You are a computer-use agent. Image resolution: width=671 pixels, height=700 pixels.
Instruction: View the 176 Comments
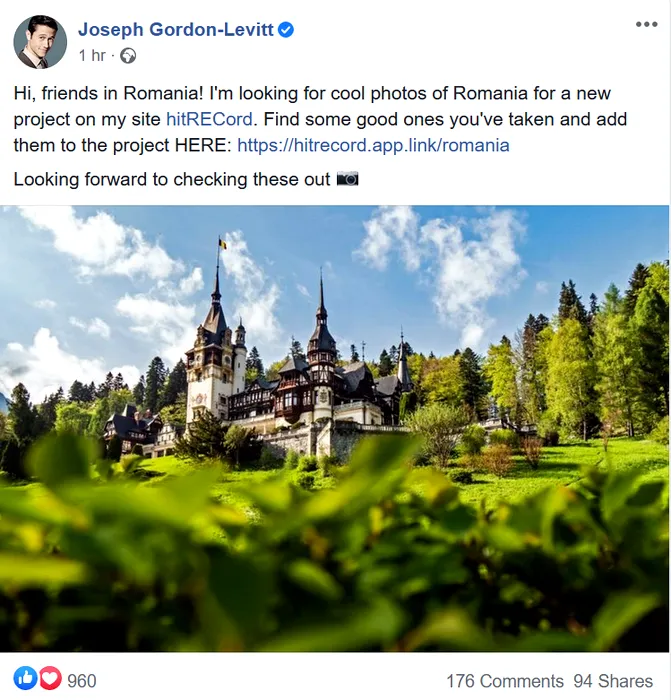505,681
